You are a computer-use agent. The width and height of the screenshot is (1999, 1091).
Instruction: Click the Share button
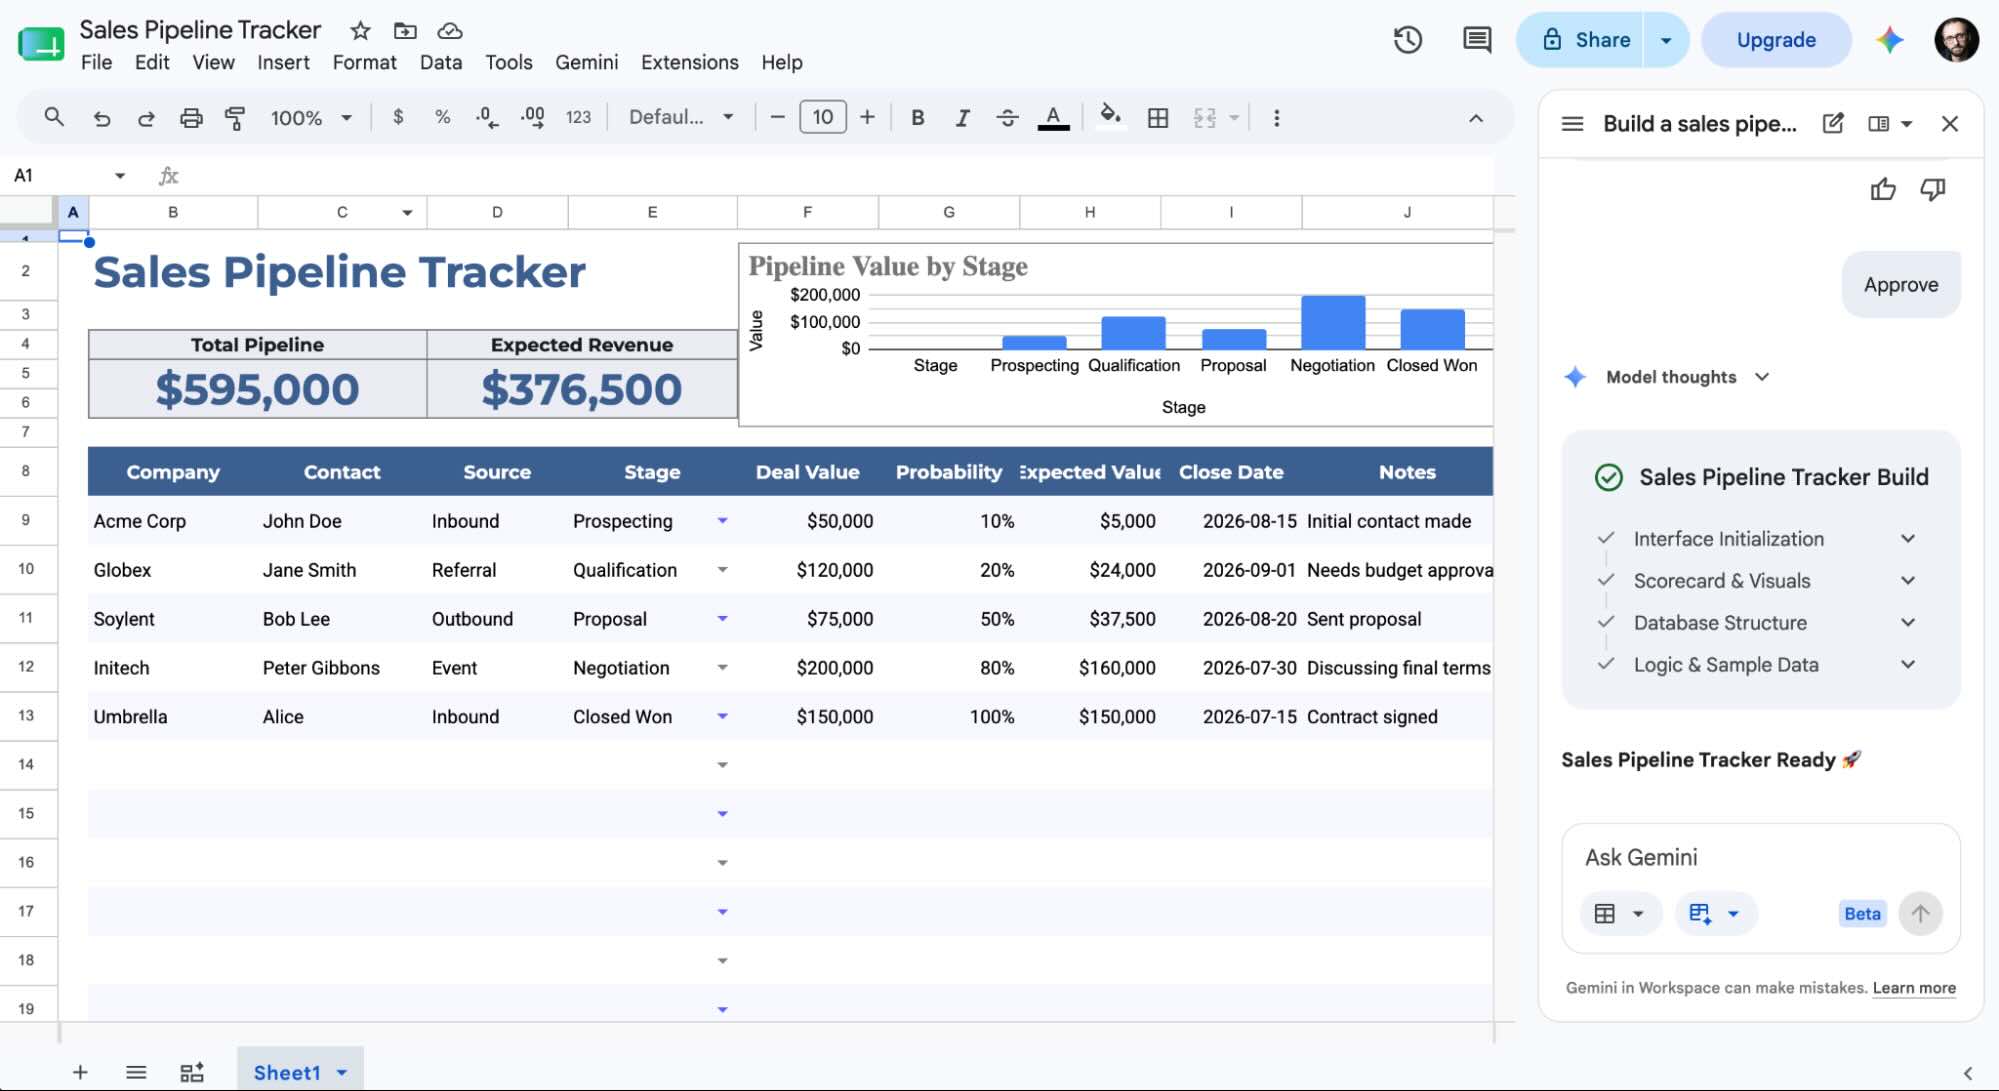[x=1580, y=40]
